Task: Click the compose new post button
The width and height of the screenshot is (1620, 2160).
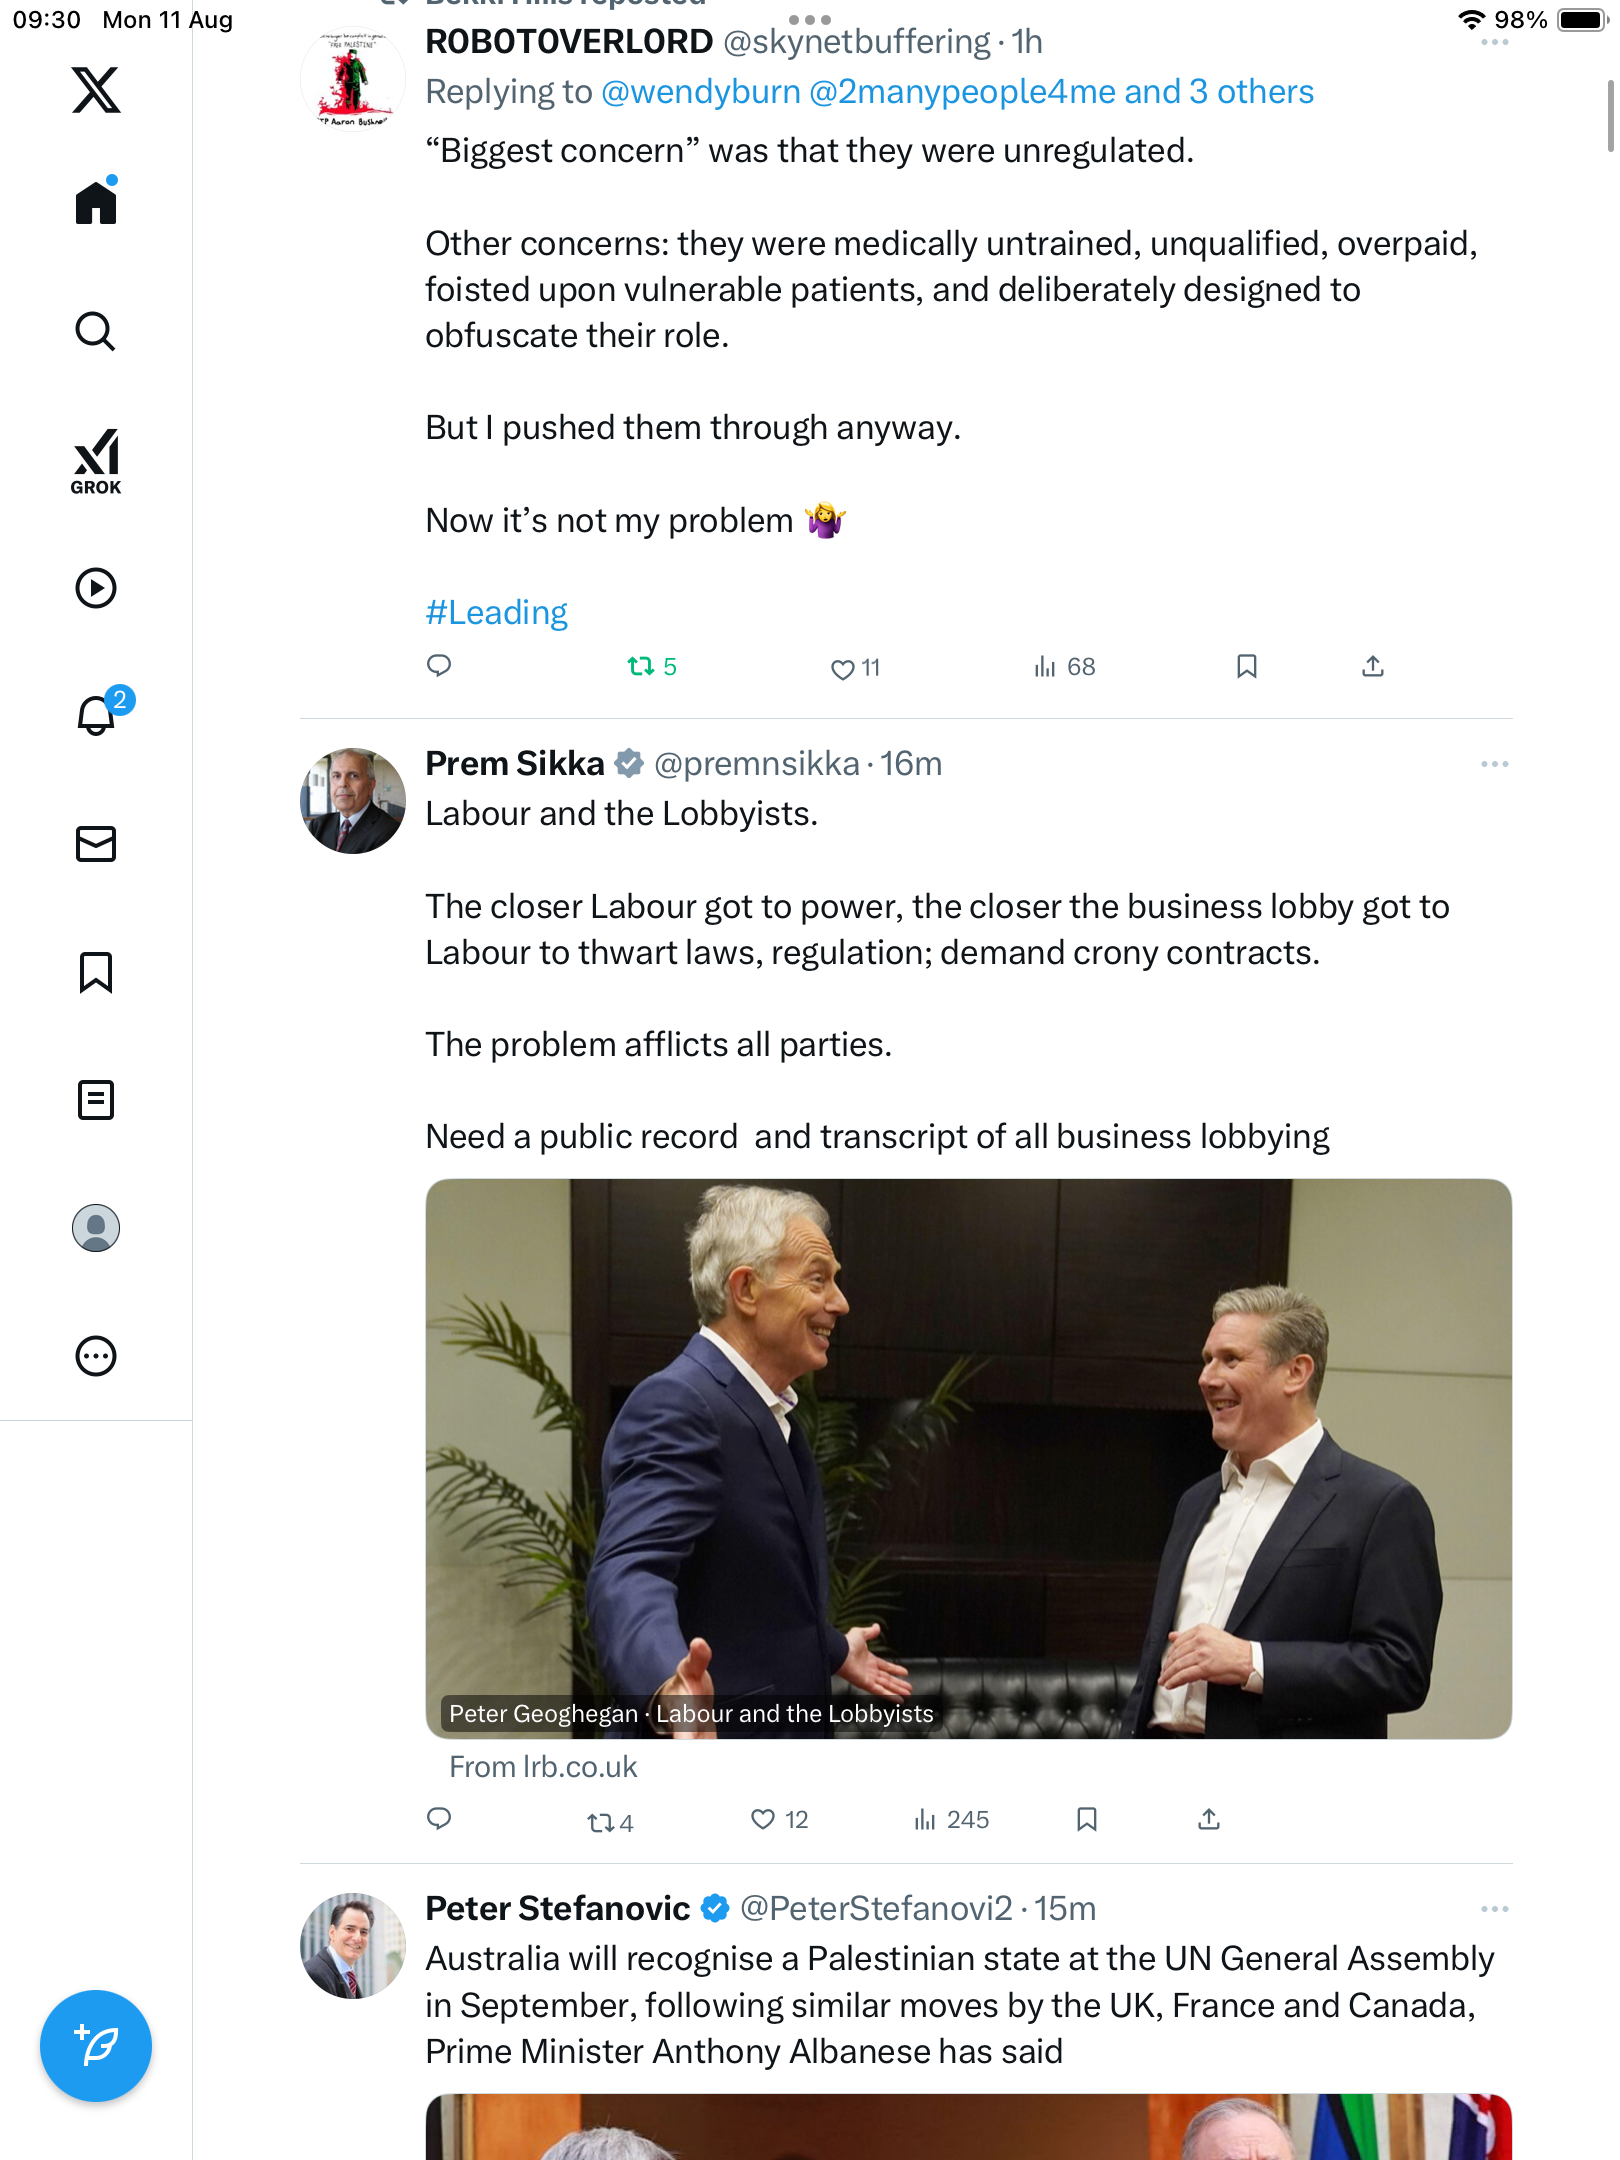Action: (x=96, y=2046)
